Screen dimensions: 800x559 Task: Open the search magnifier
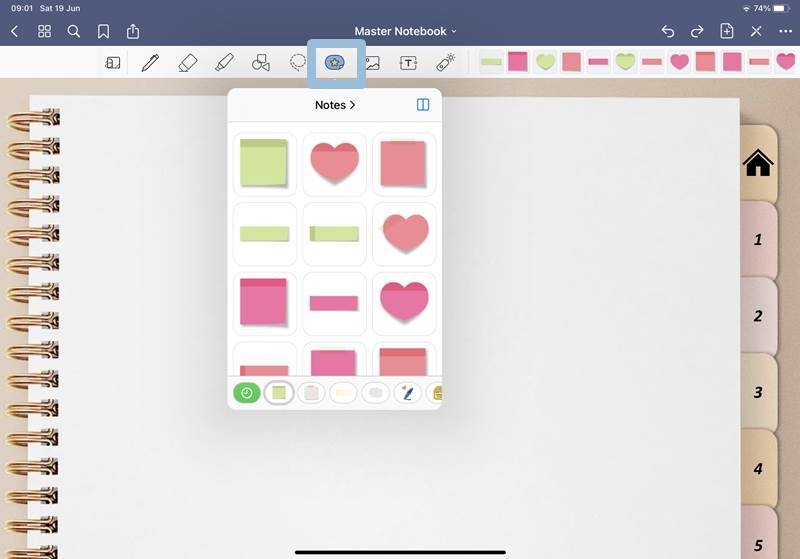pyautogui.click(x=73, y=32)
